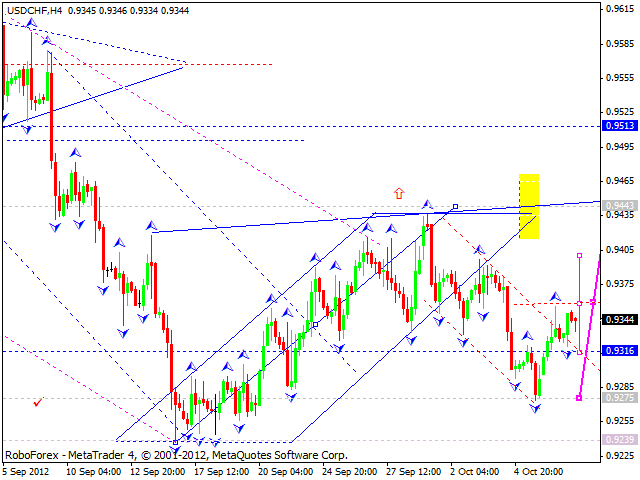This screenshot has height=480, width=640.
Task: Click the blue 0.9513 price level label
Action: pyautogui.click(x=619, y=126)
